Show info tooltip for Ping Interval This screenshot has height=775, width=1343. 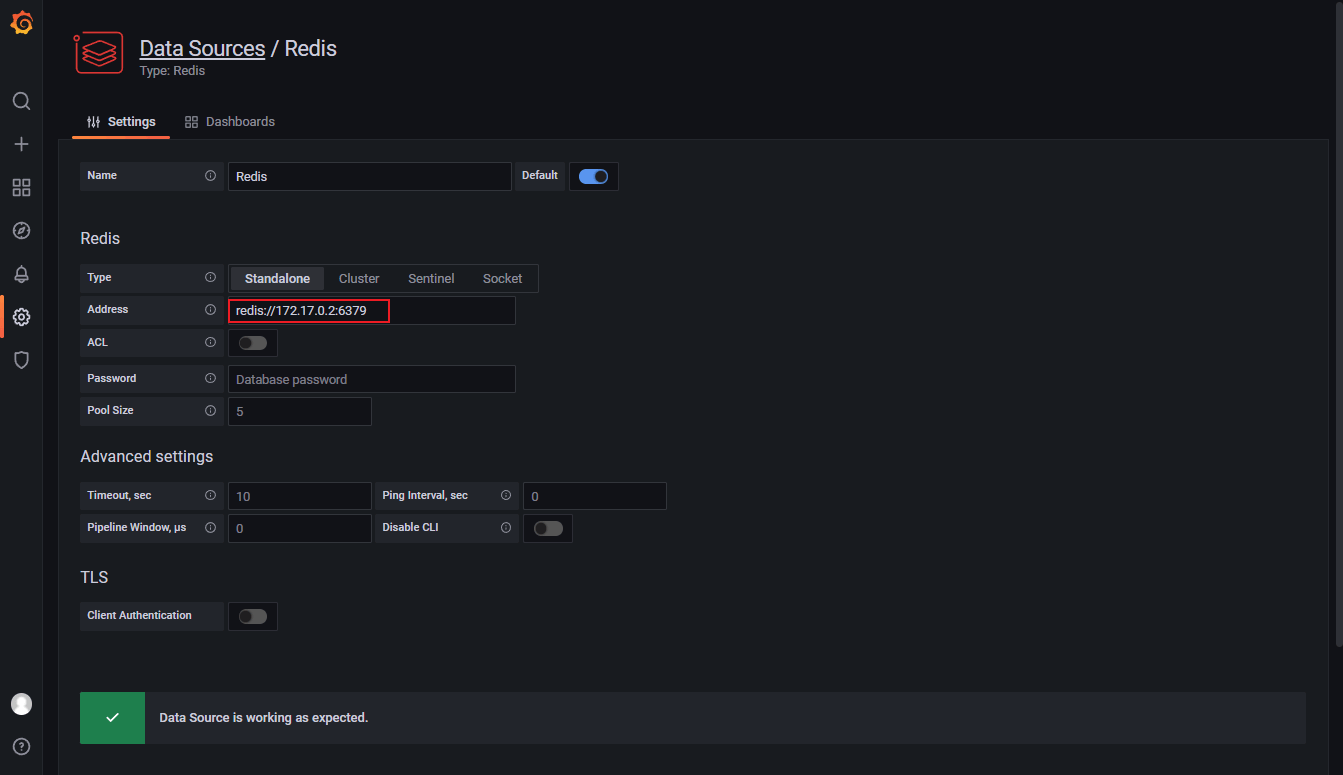tap(505, 495)
